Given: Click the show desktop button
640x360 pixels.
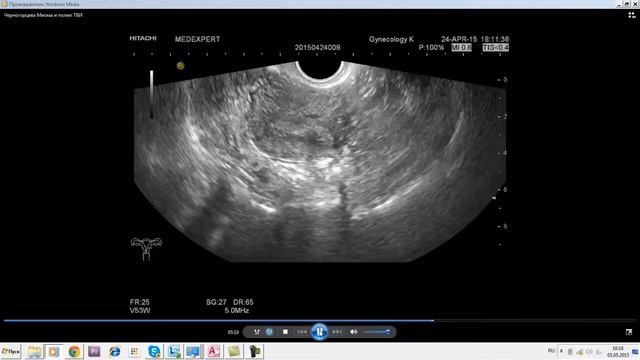Looking at the screenshot, I should point(636,351).
